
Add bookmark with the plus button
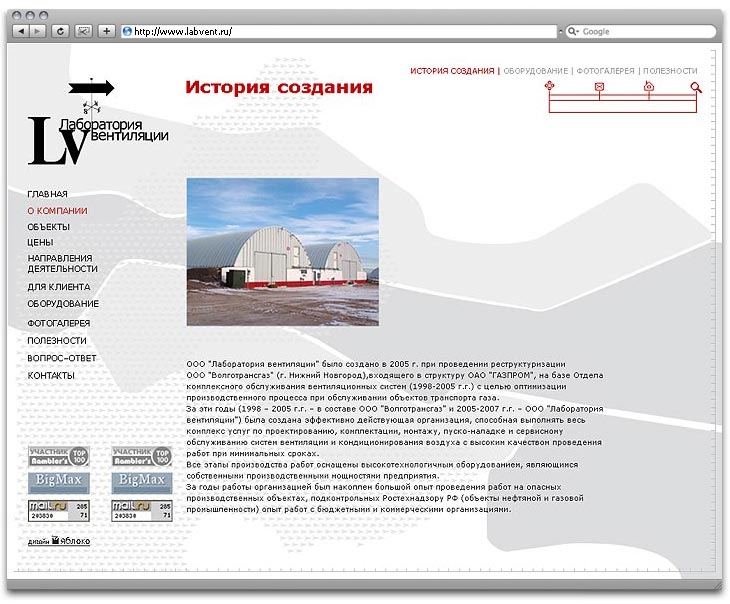[x=107, y=31]
